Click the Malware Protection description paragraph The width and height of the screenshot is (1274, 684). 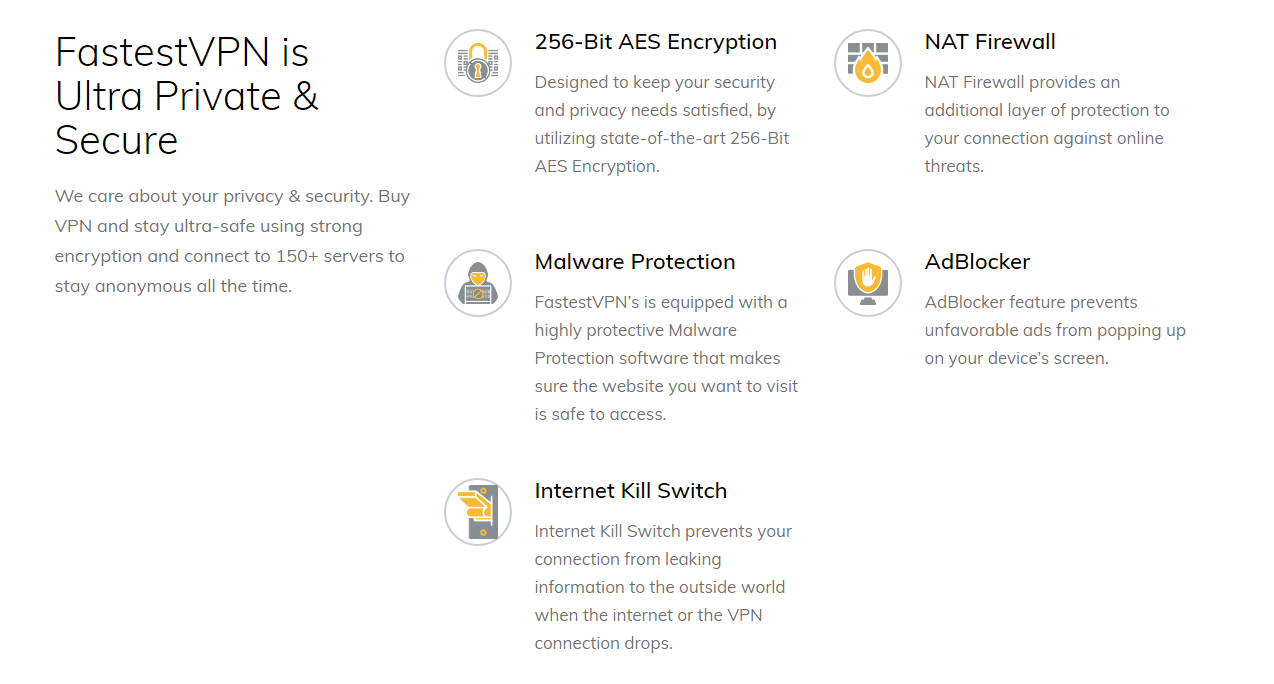666,358
